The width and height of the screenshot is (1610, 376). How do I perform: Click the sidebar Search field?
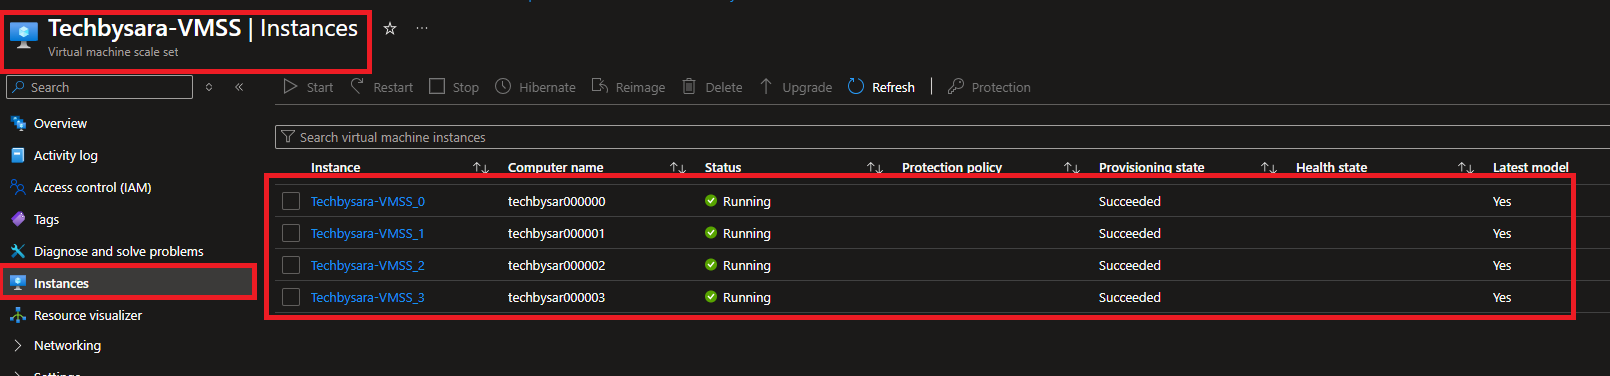(99, 87)
